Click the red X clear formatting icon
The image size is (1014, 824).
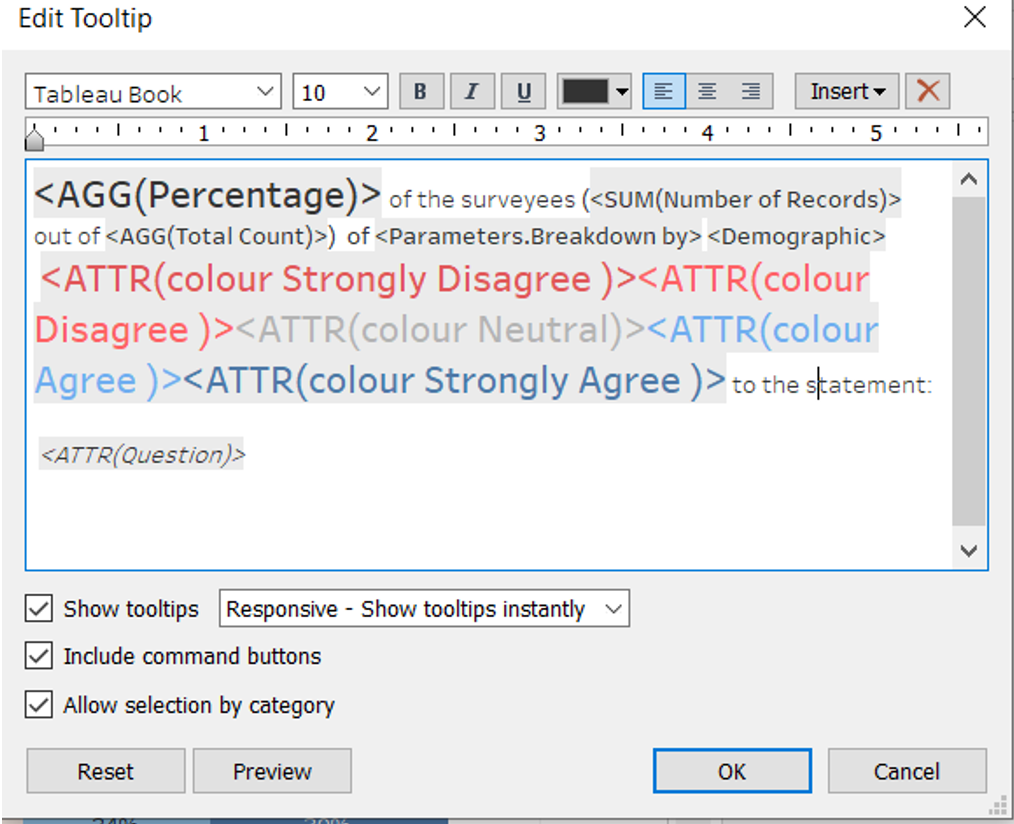(x=928, y=92)
